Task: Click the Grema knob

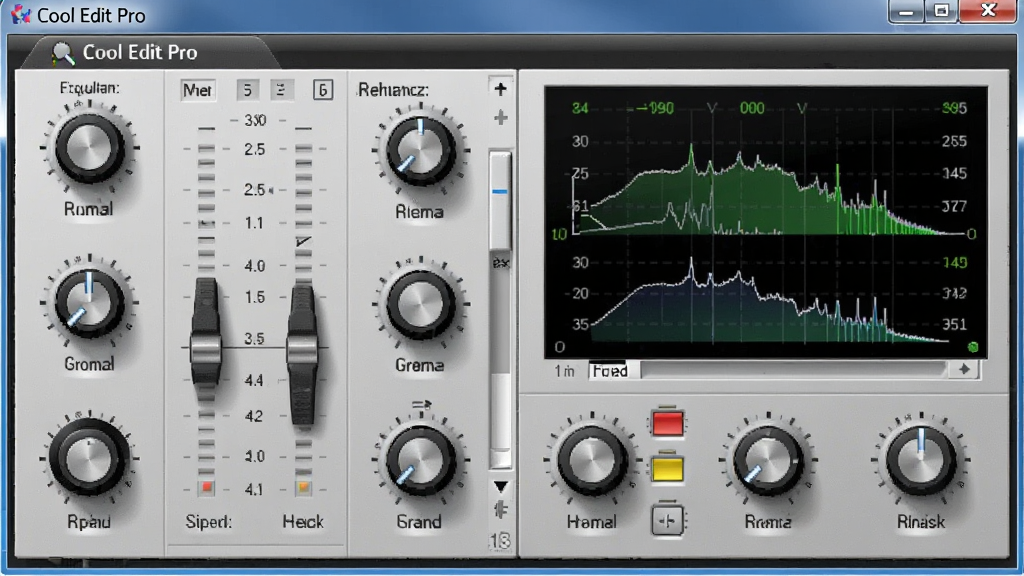Action: [x=421, y=305]
